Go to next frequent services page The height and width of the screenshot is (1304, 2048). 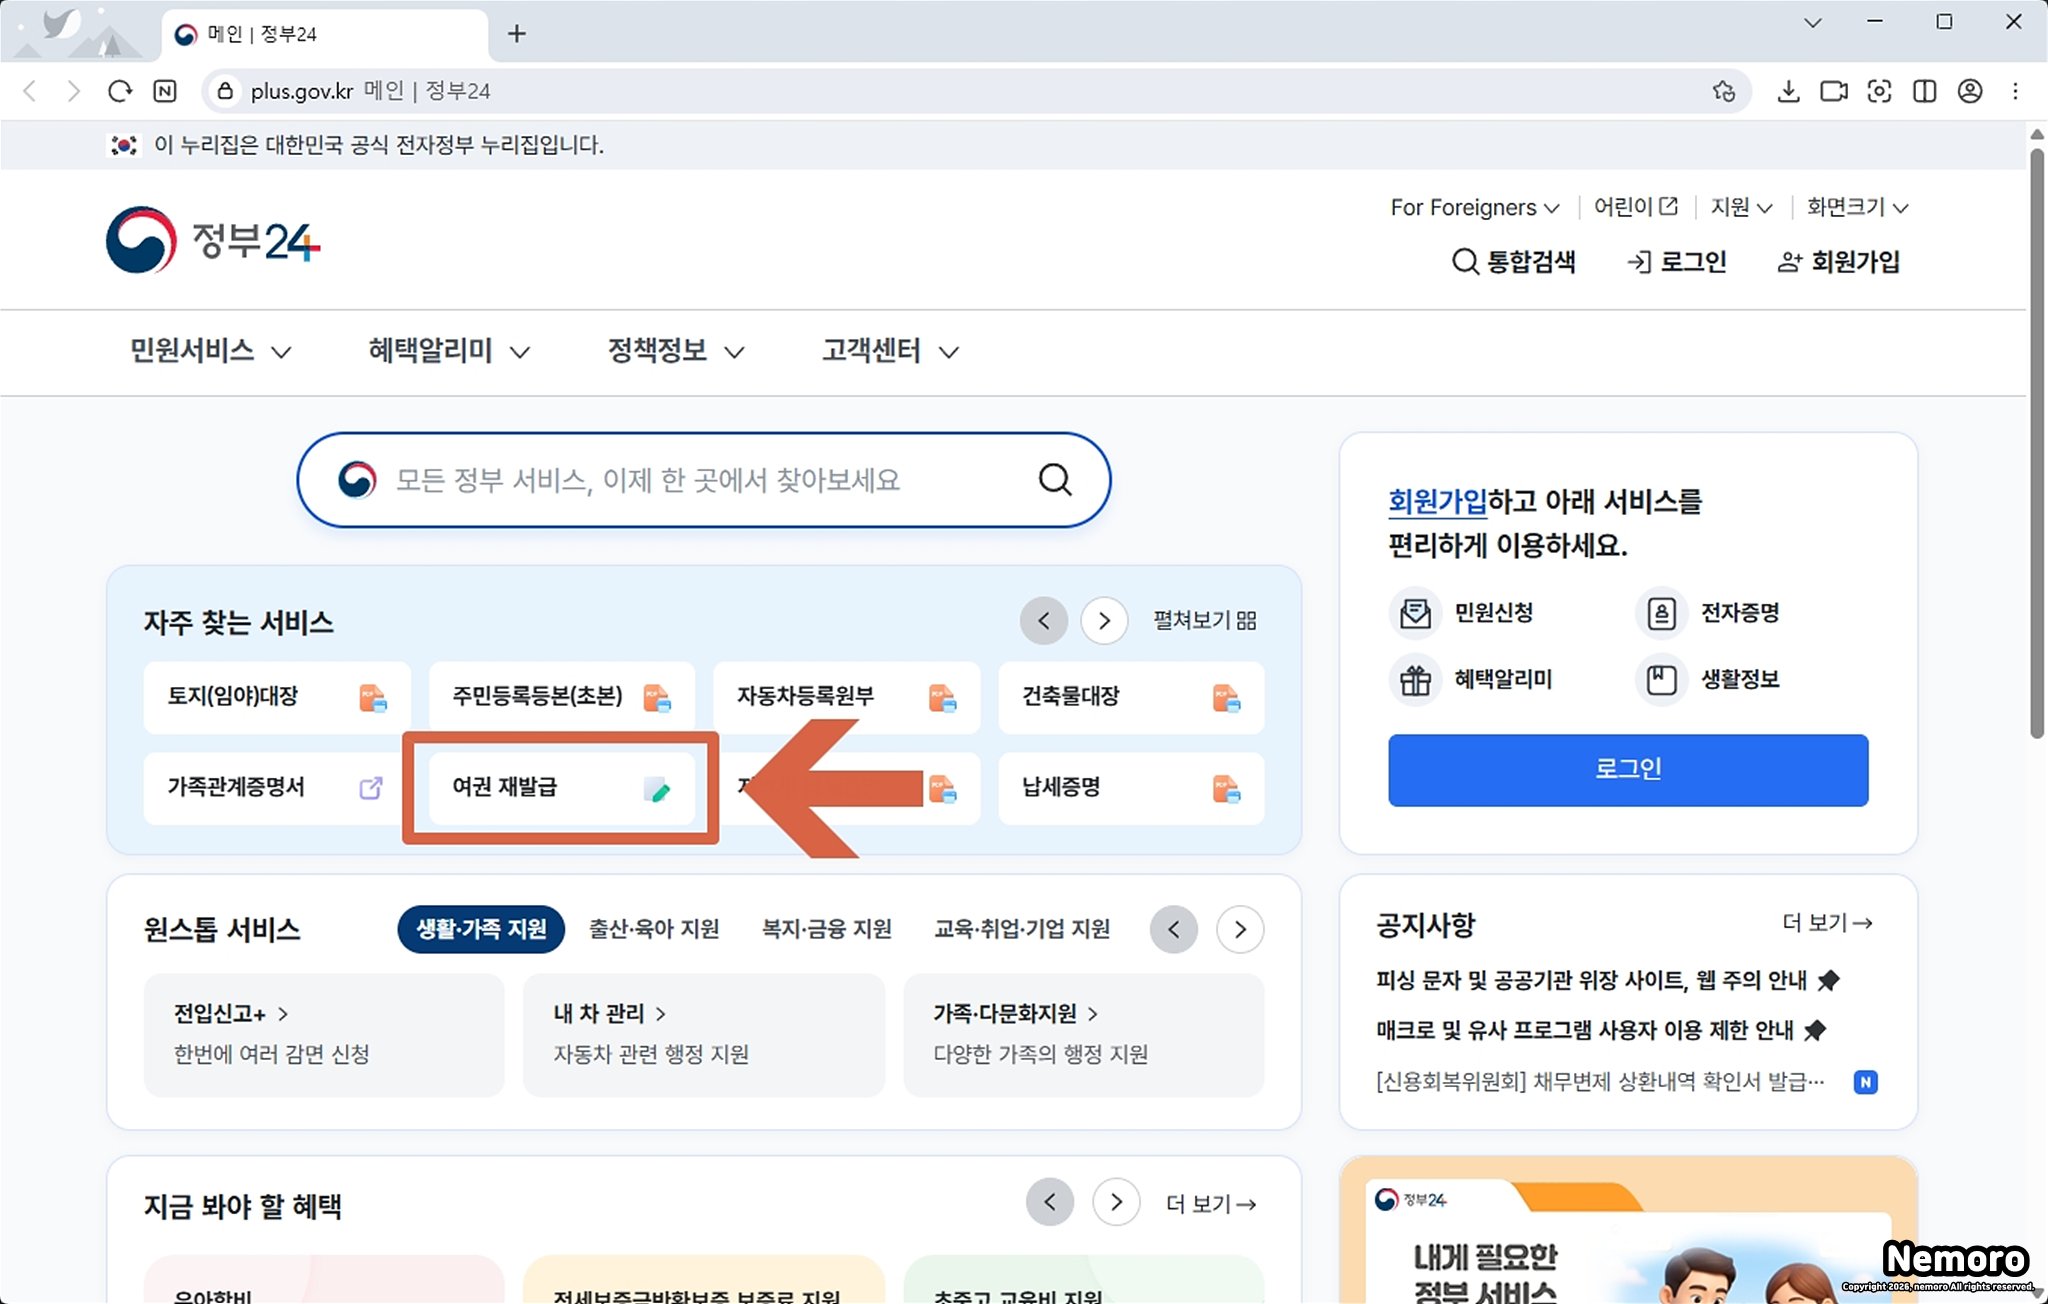1104,620
